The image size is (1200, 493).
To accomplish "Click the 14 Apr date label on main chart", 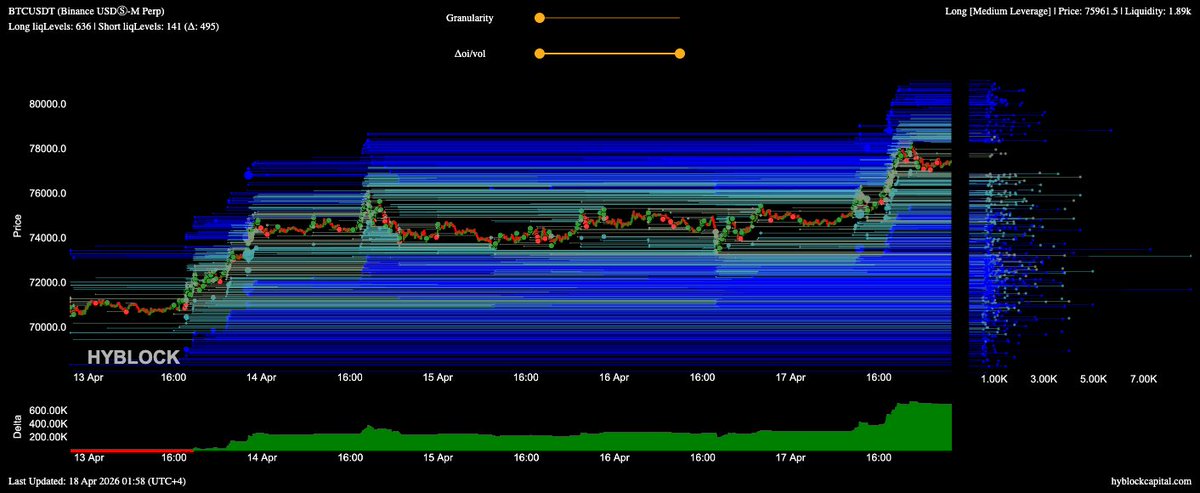I will [x=261, y=378].
